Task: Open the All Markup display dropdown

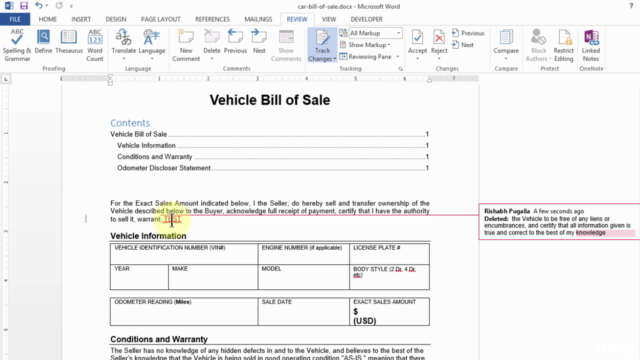Action: pos(375,33)
